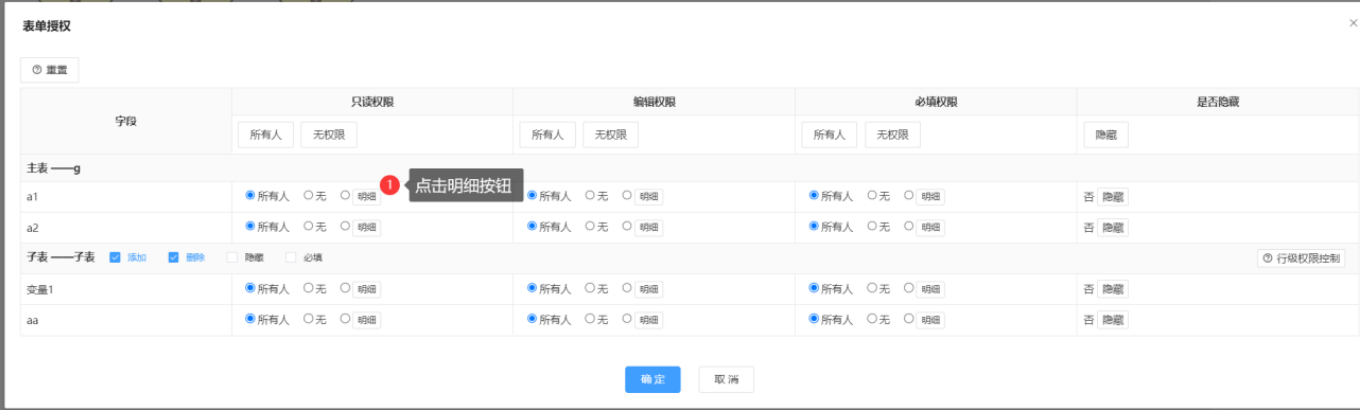Select 所有人 radio for aa 必填权限
The width and height of the screenshot is (1369, 410).
814,319
